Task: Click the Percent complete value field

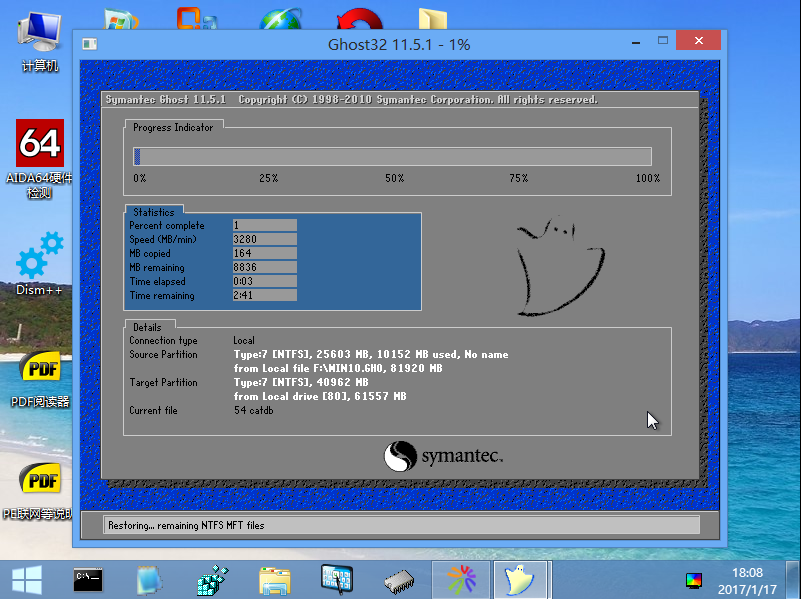Action: [x=265, y=225]
